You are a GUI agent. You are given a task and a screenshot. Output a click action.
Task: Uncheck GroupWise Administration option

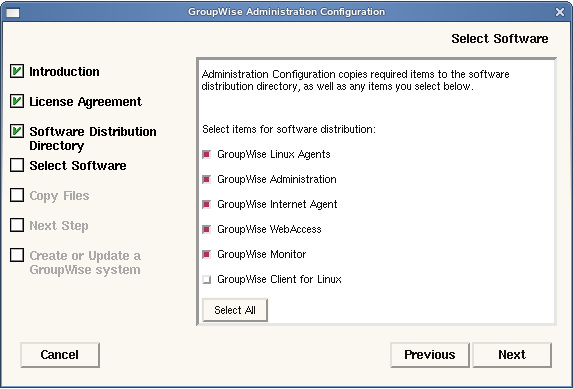click(x=207, y=180)
